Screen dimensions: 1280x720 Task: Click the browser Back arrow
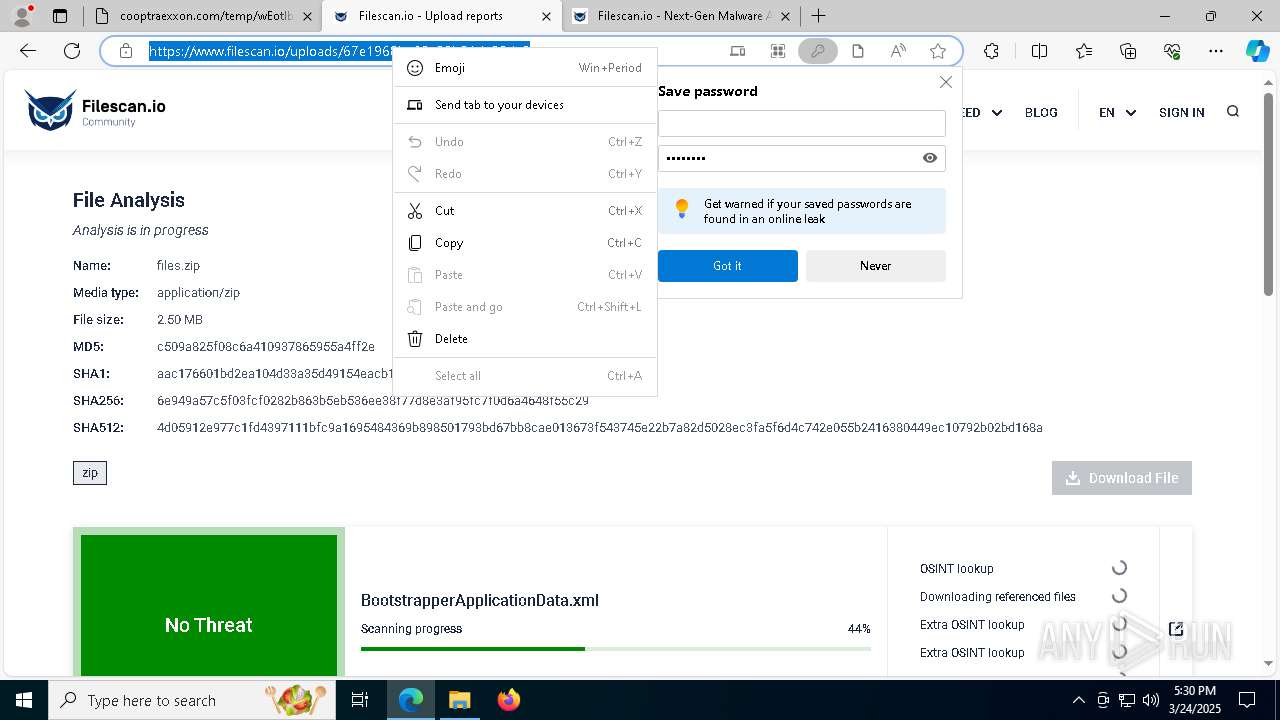(28, 51)
